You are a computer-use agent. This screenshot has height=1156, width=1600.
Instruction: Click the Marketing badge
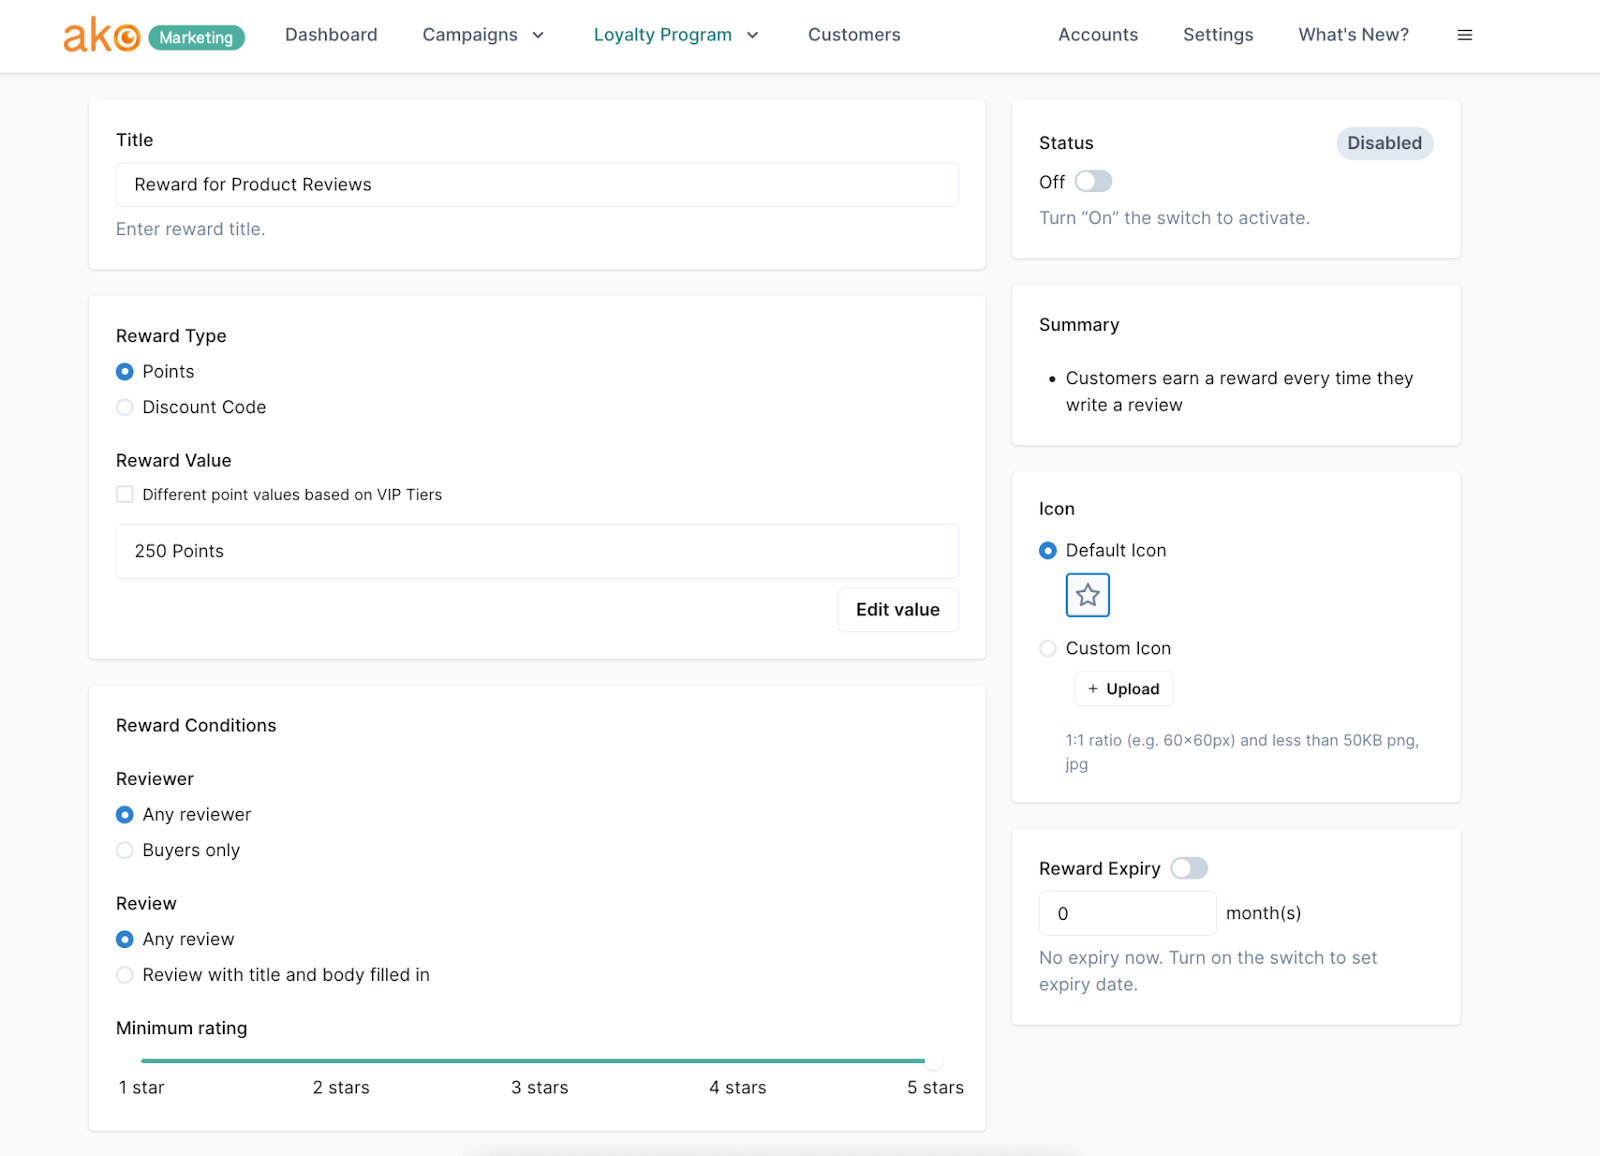[x=196, y=38]
